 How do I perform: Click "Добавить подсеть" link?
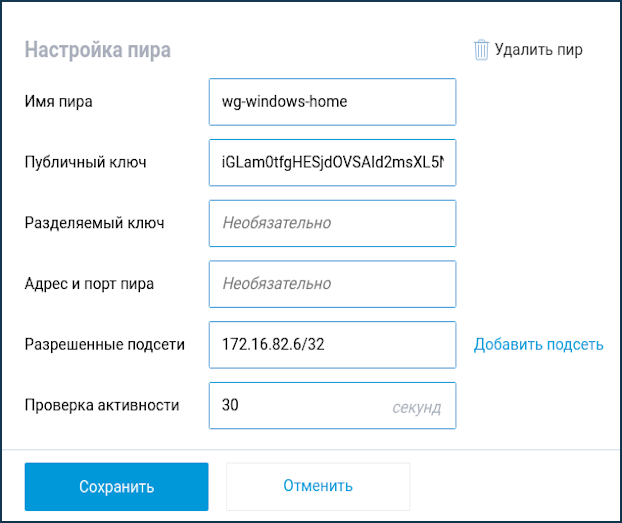point(538,344)
